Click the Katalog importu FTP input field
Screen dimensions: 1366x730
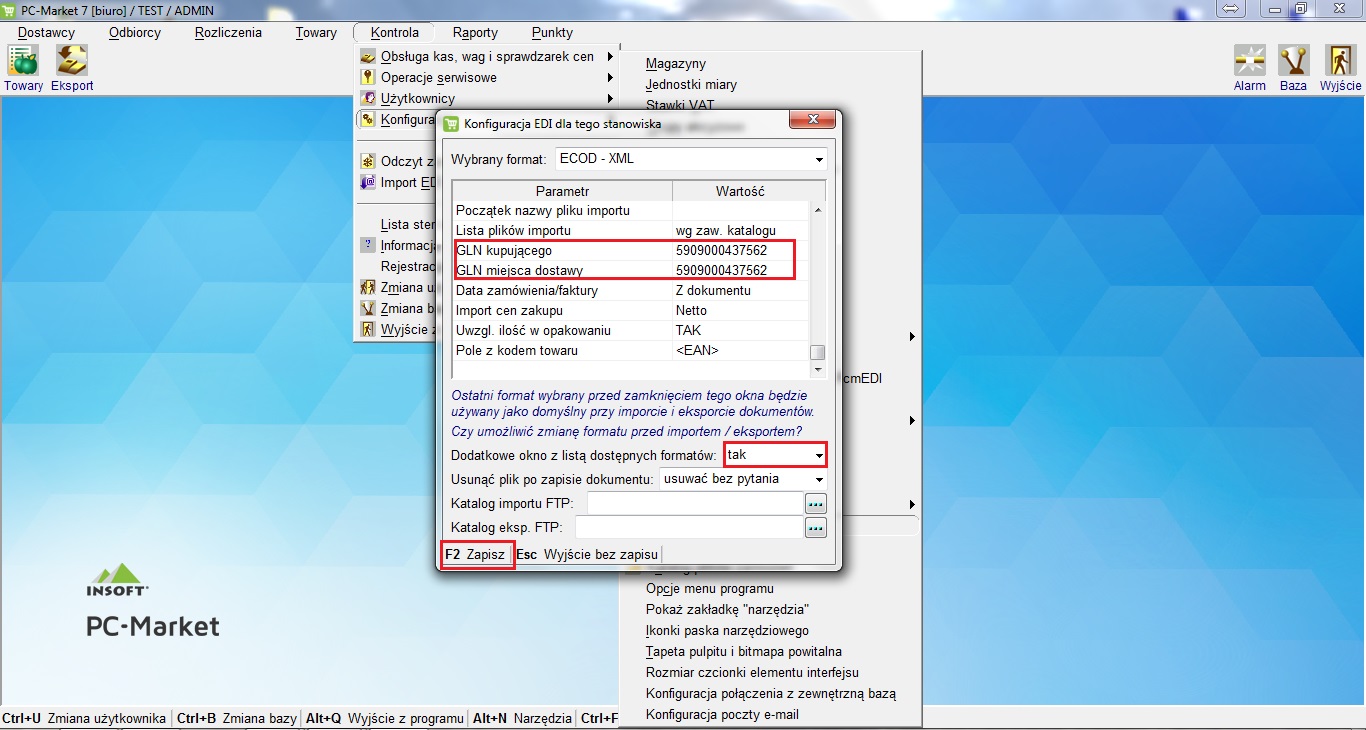695,503
